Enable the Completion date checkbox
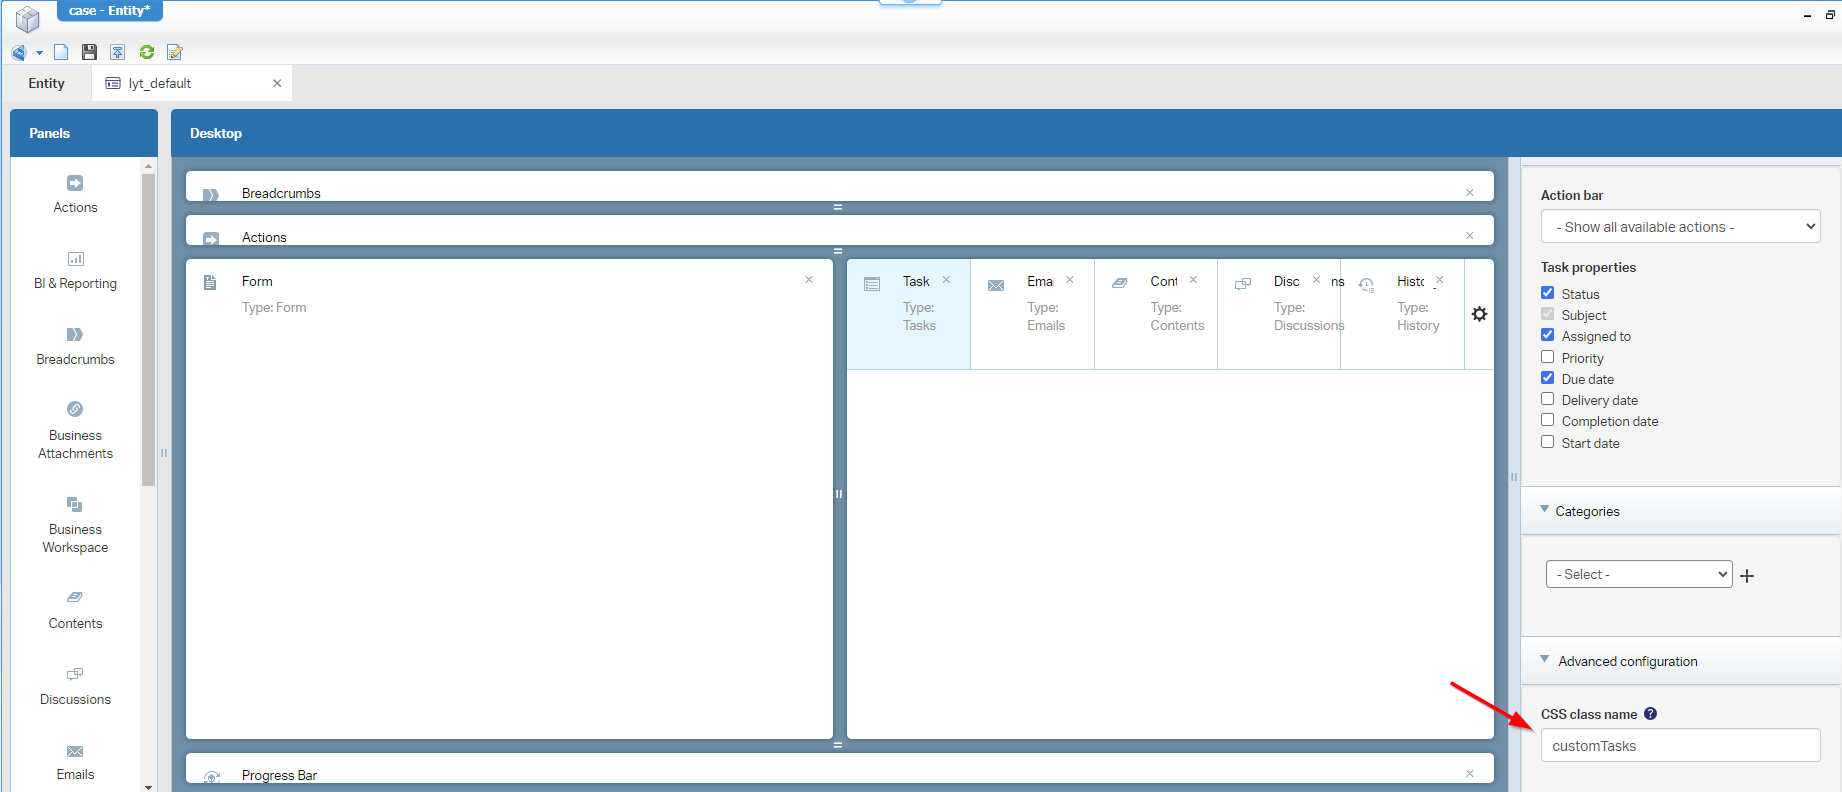The width and height of the screenshot is (1842, 792). coord(1548,421)
